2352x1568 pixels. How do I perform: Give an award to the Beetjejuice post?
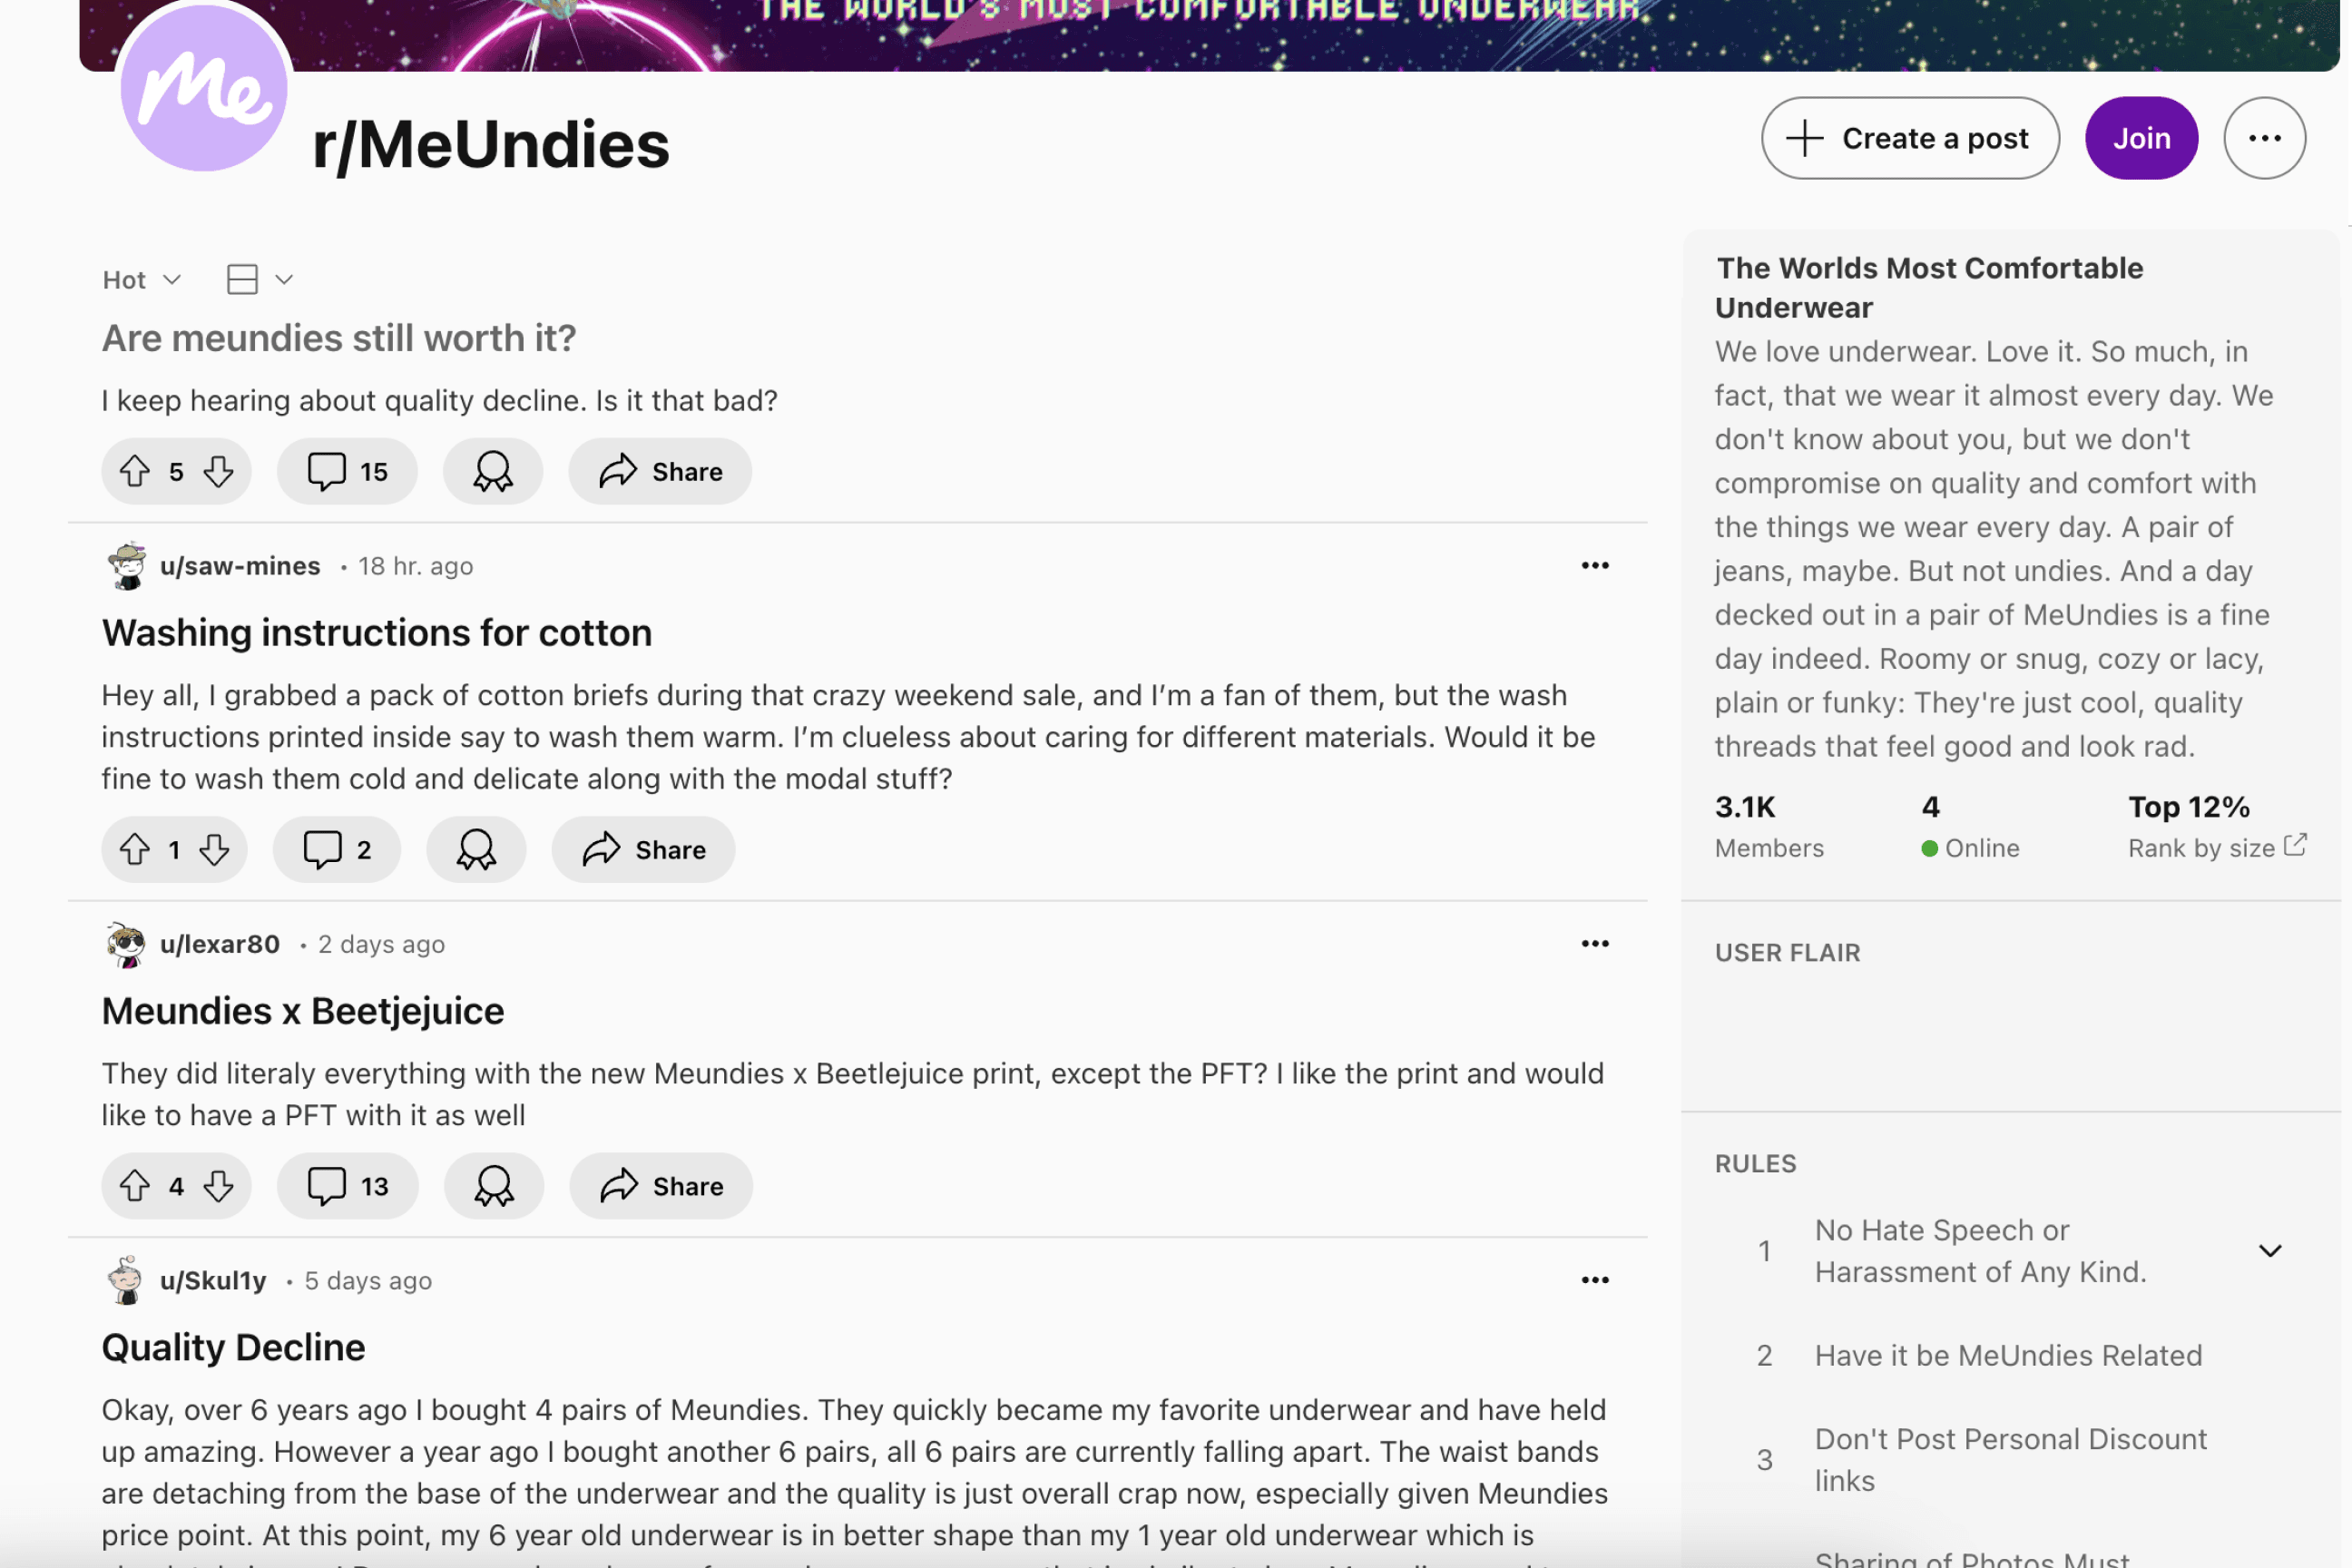(493, 1186)
